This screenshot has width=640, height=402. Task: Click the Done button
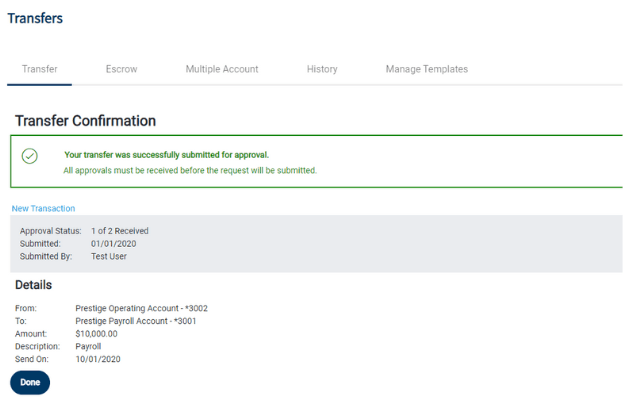pos(30,382)
